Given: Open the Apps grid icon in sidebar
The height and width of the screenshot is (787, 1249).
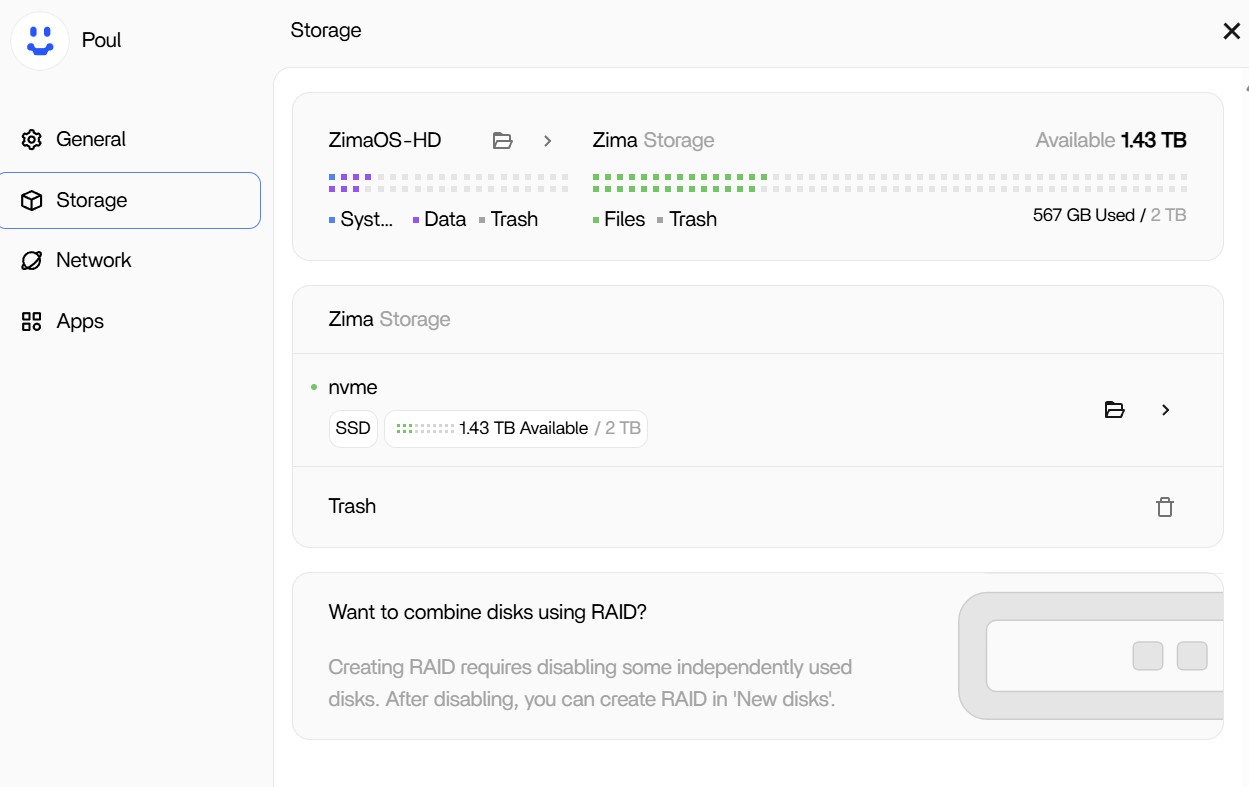Looking at the screenshot, I should tap(31, 321).
